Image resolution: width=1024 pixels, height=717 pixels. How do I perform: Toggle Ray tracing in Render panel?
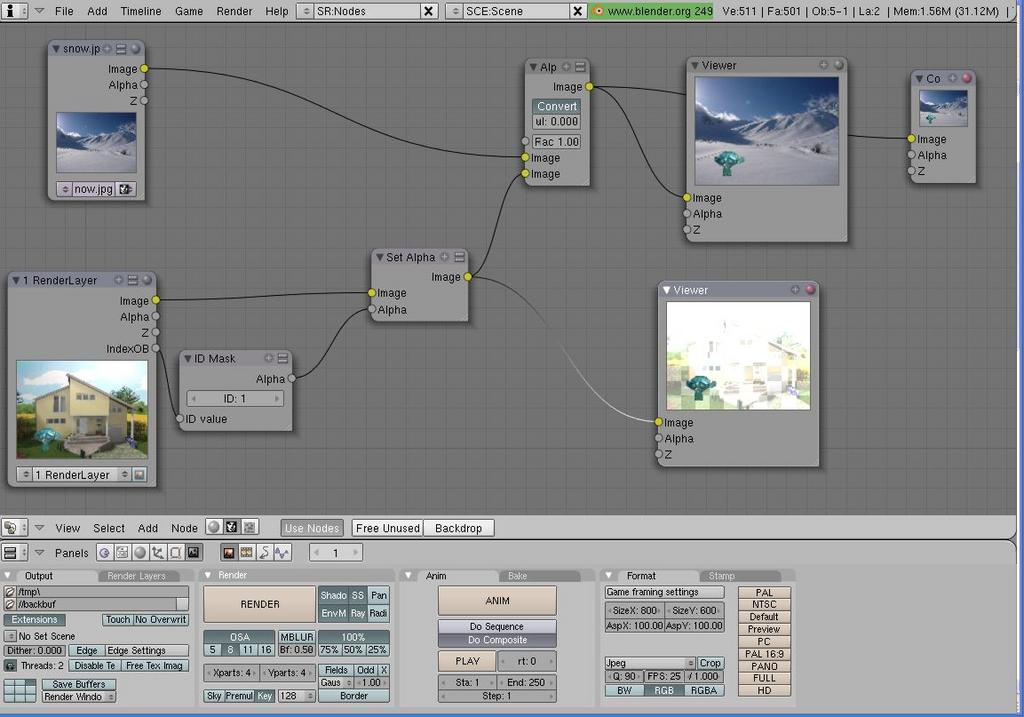pyautogui.click(x=358, y=613)
